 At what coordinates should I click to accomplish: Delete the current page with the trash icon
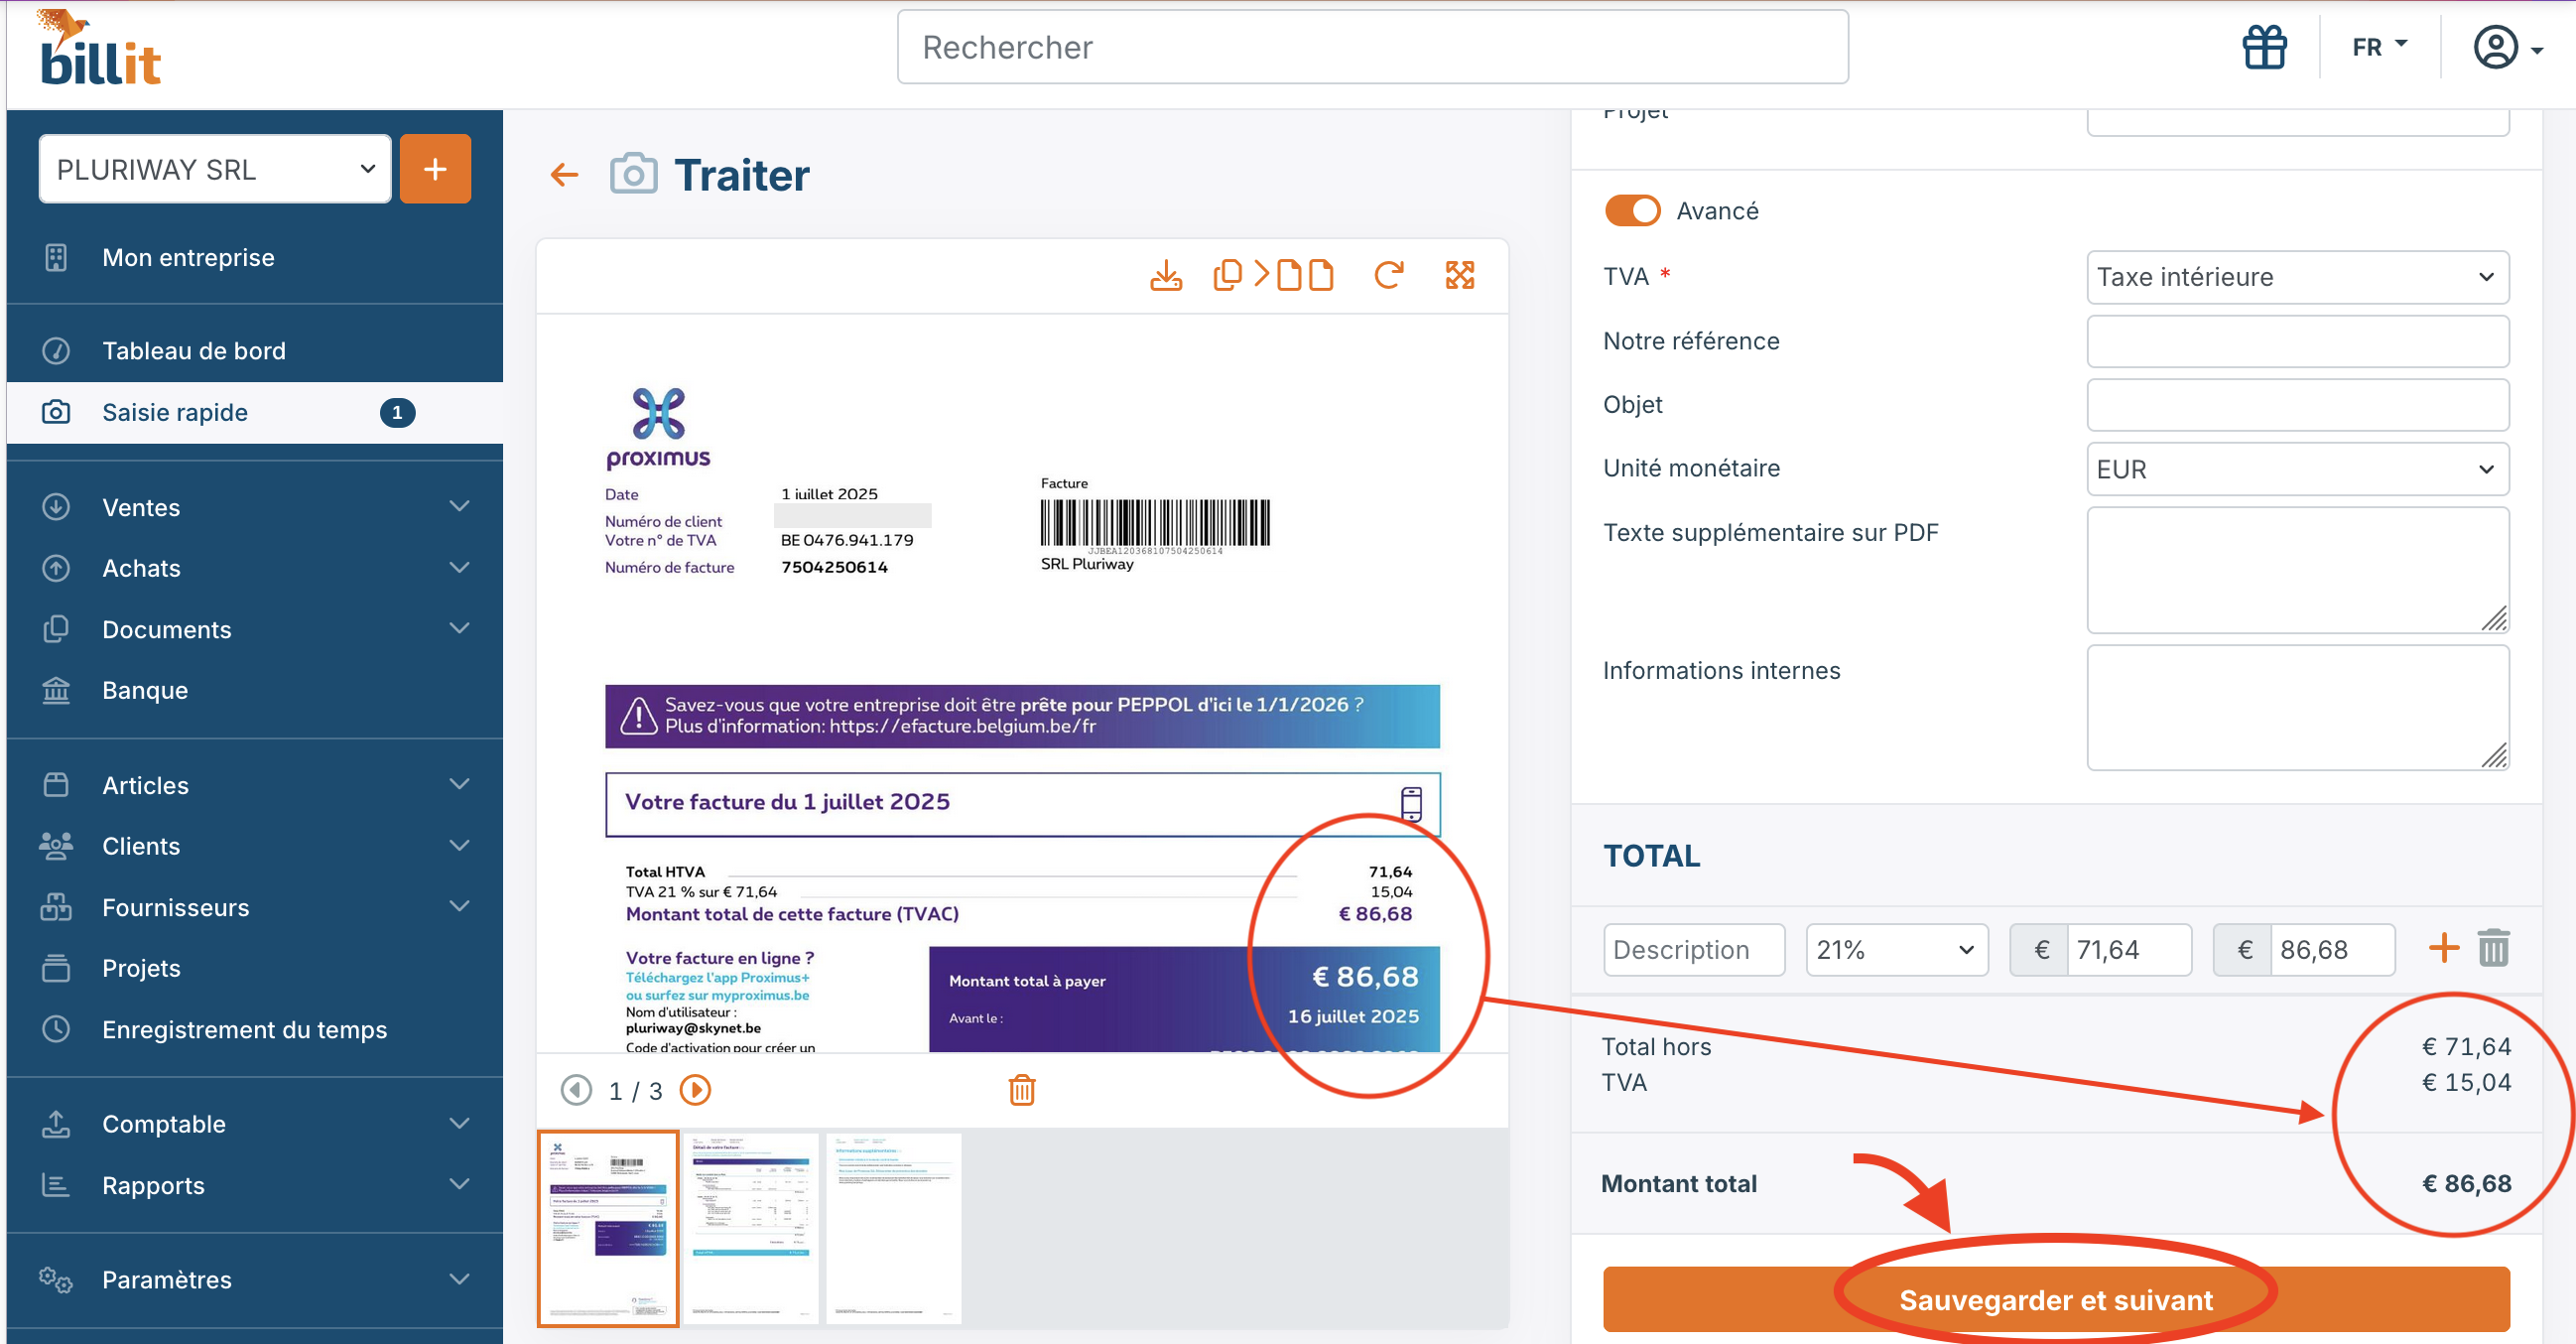(1021, 1090)
